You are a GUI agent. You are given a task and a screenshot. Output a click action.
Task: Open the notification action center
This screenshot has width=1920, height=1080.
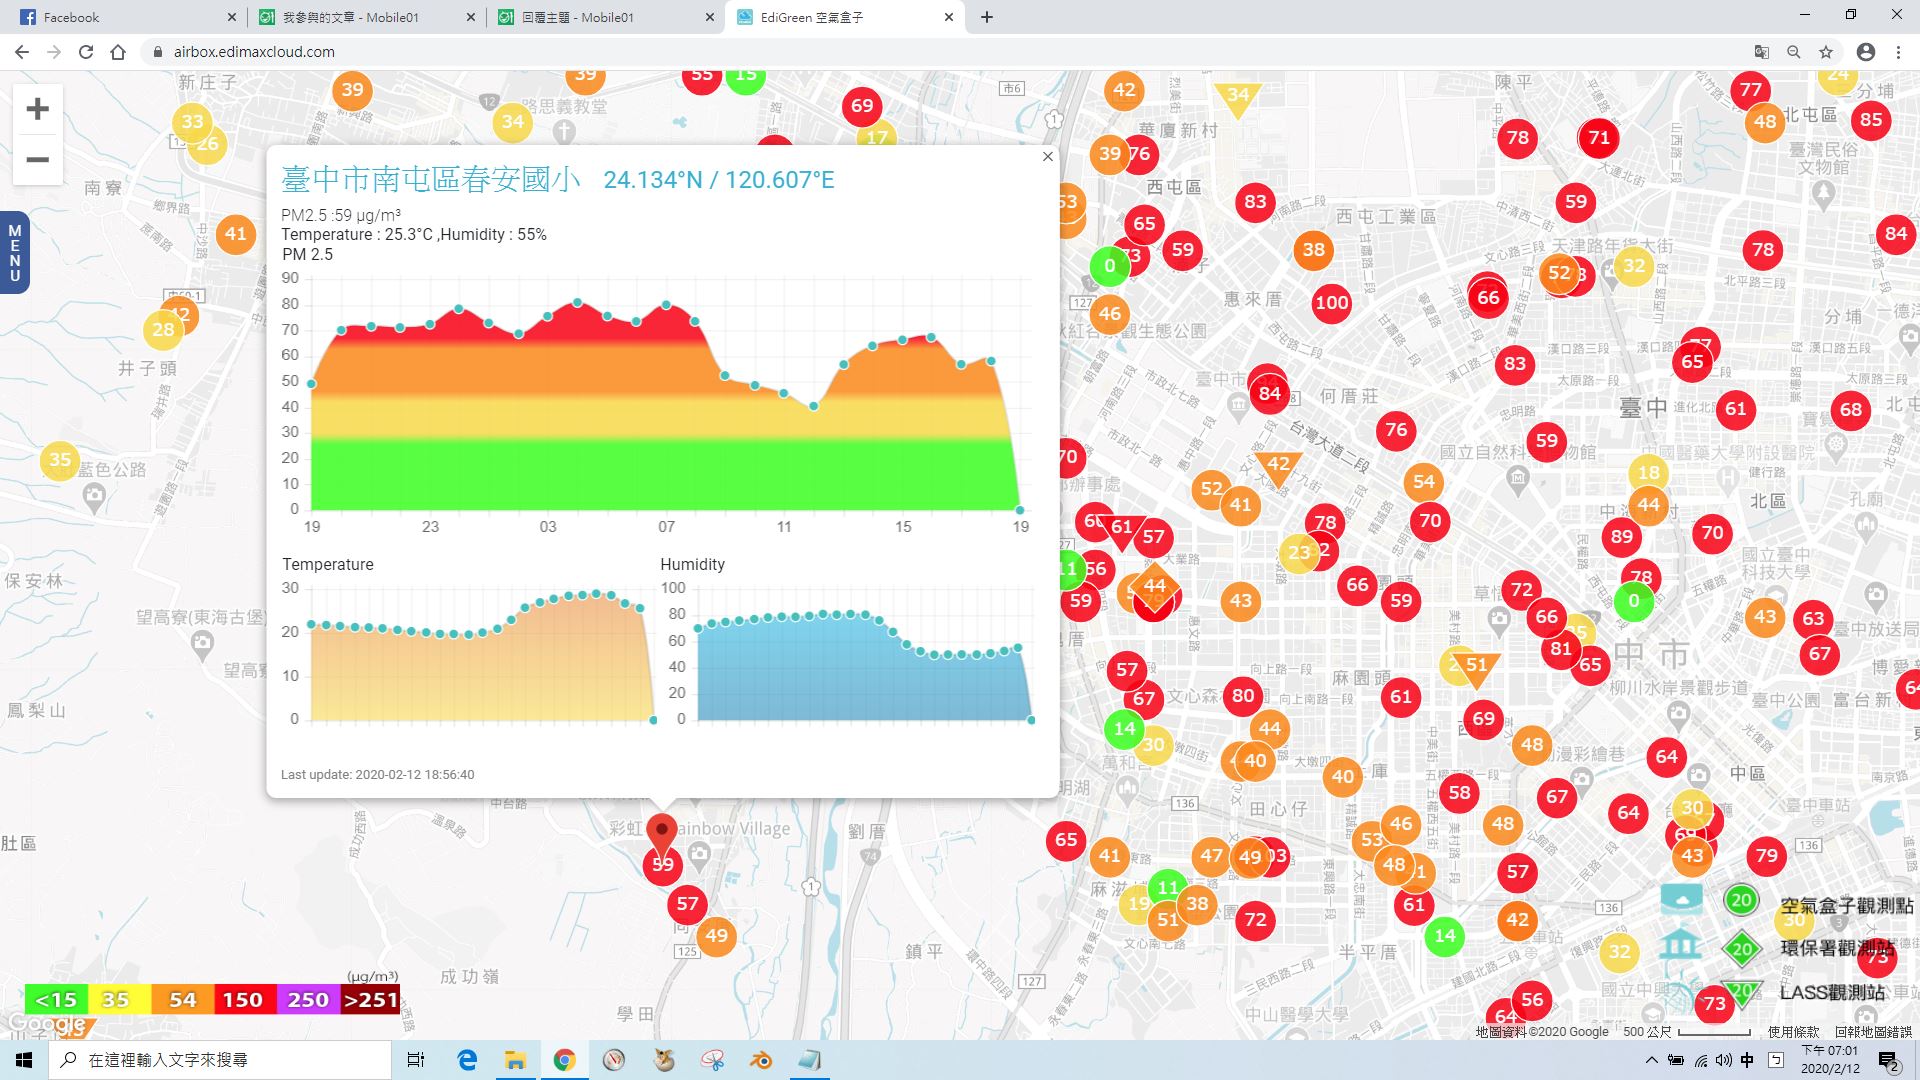pos(1889,1061)
